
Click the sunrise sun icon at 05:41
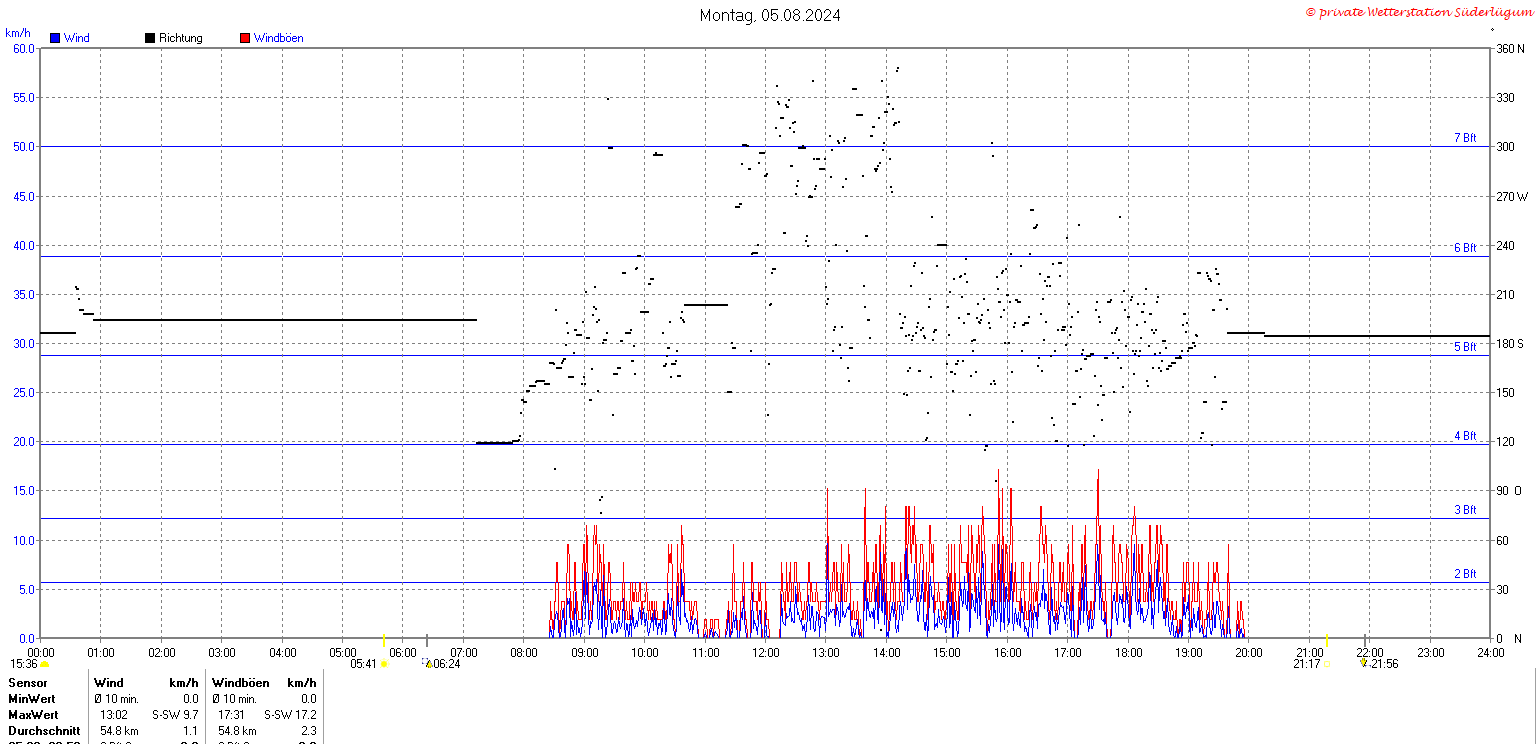(384, 664)
